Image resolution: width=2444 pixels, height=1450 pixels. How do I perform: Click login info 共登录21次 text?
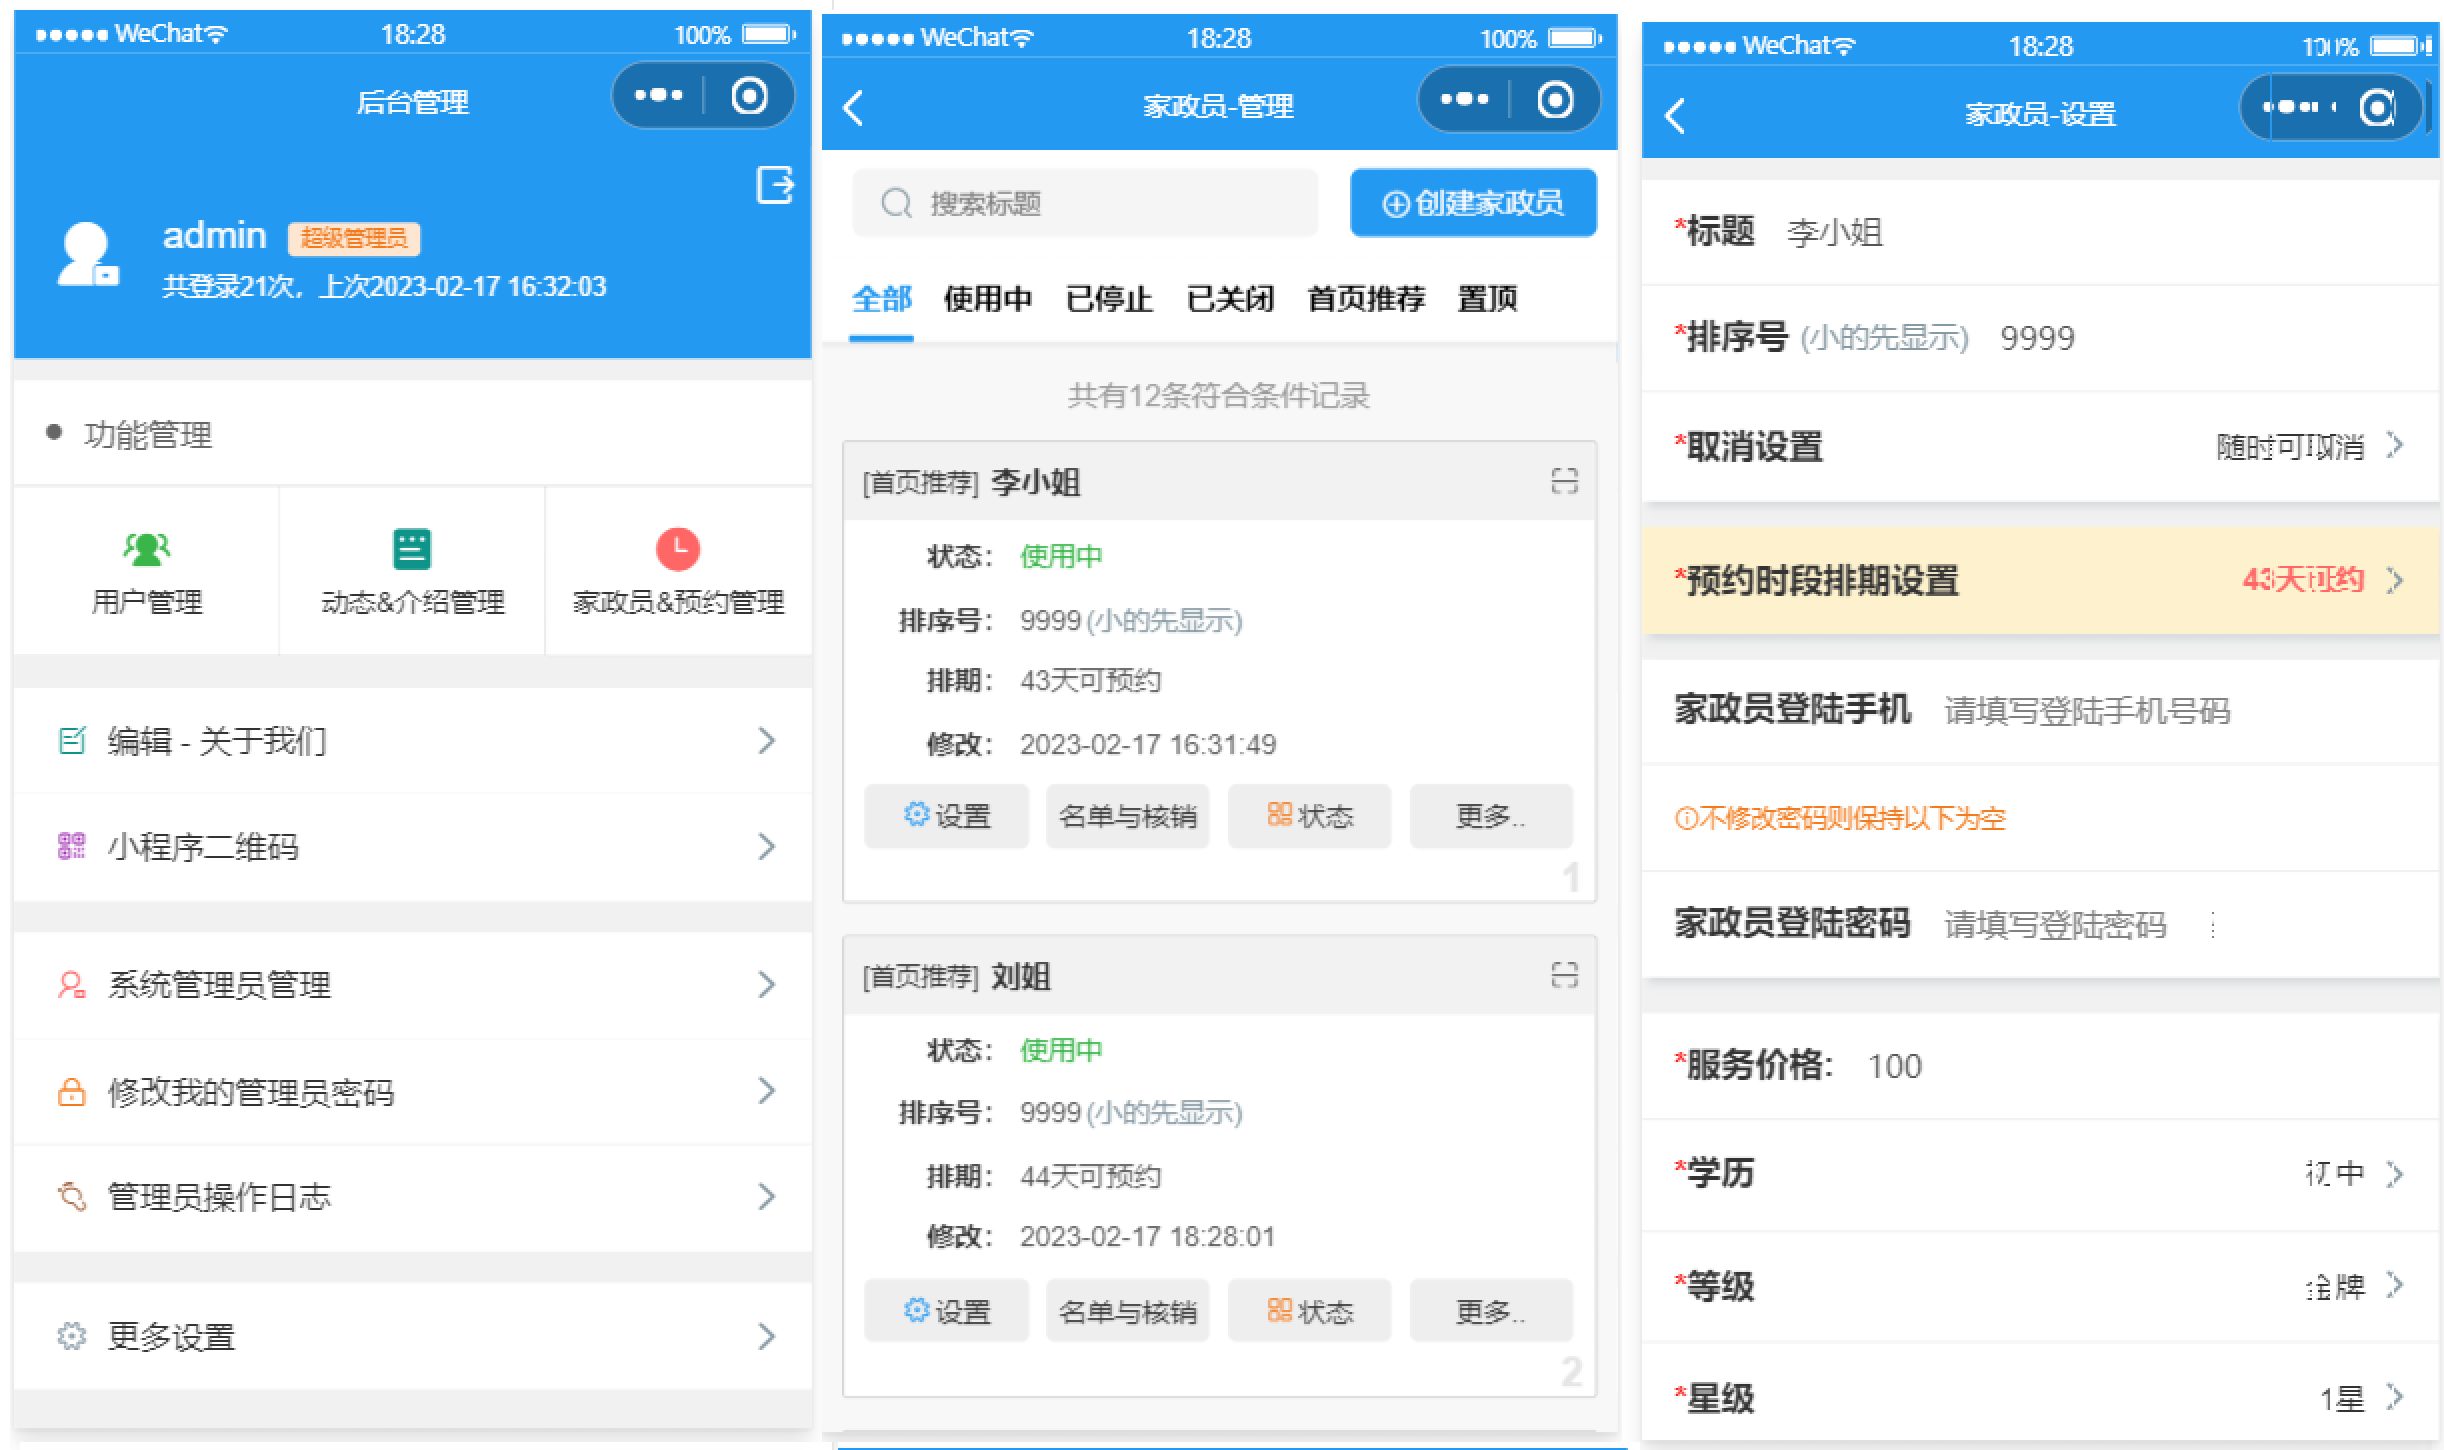point(385,287)
